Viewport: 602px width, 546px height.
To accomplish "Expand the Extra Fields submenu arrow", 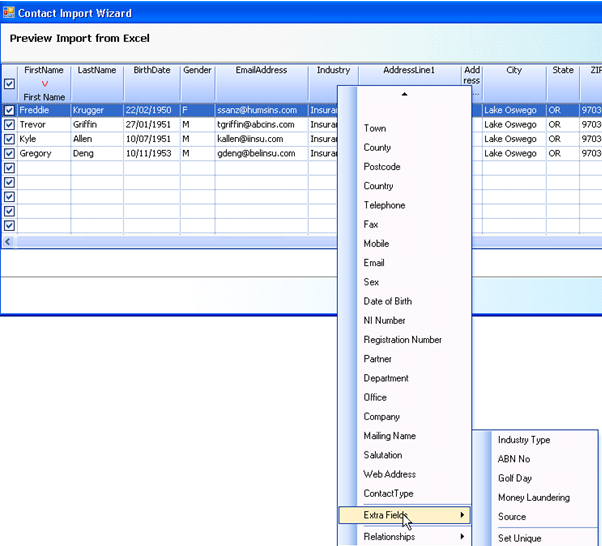I will coord(463,515).
